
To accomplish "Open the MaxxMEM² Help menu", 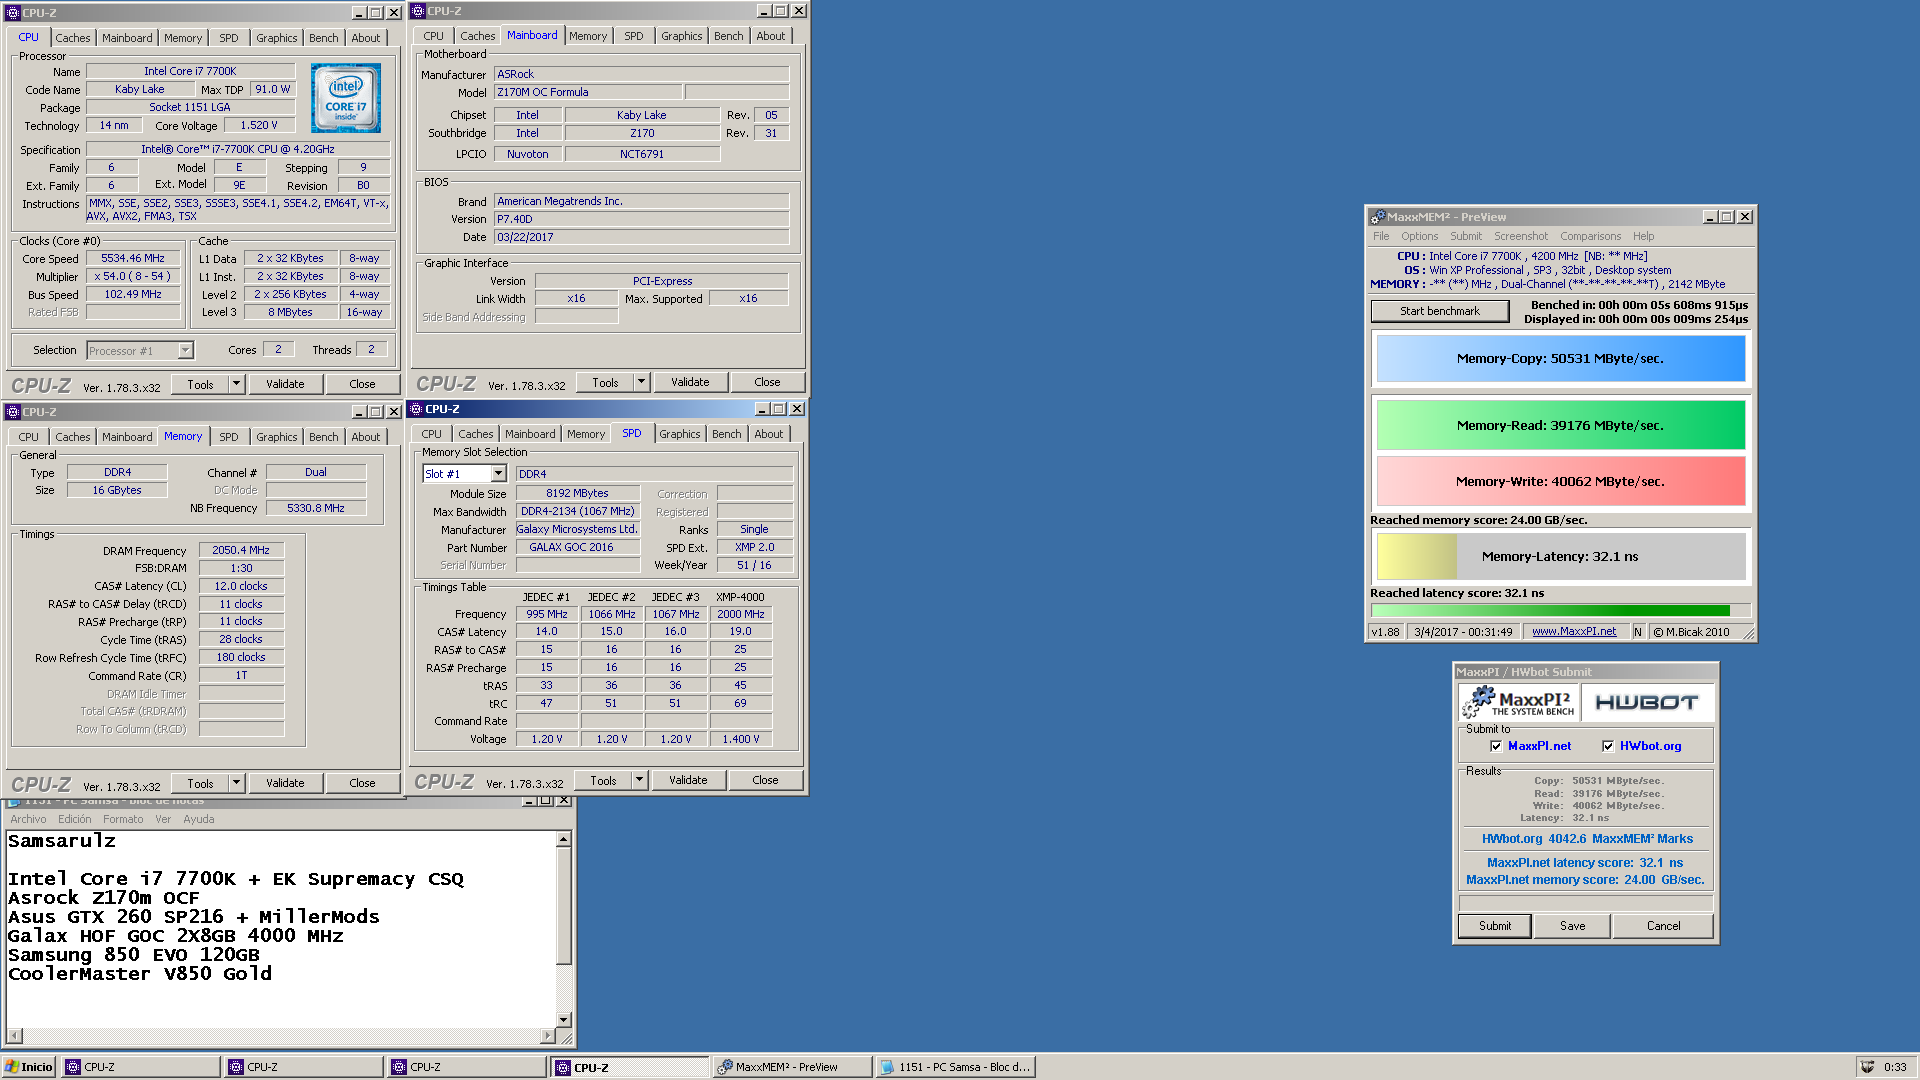I will tap(1643, 236).
